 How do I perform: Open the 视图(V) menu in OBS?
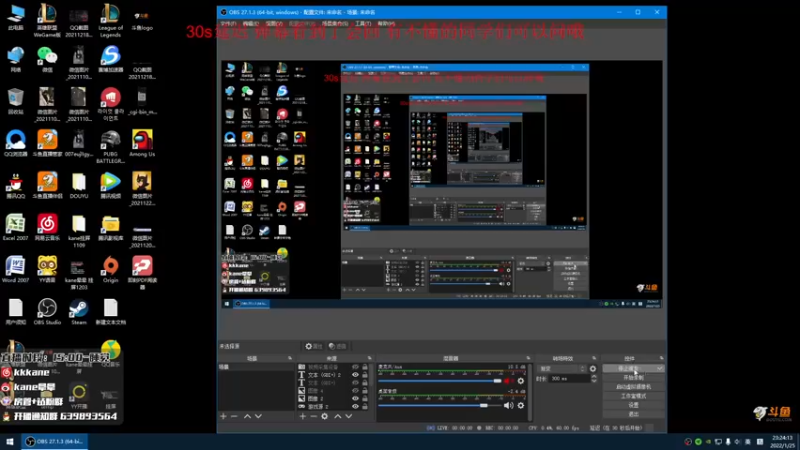tap(274, 23)
